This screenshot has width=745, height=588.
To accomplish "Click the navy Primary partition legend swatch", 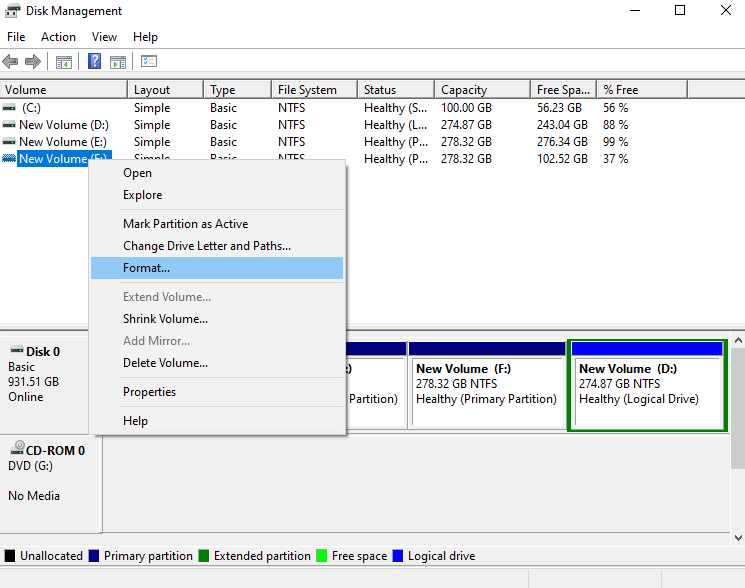I will pyautogui.click(x=94, y=556).
